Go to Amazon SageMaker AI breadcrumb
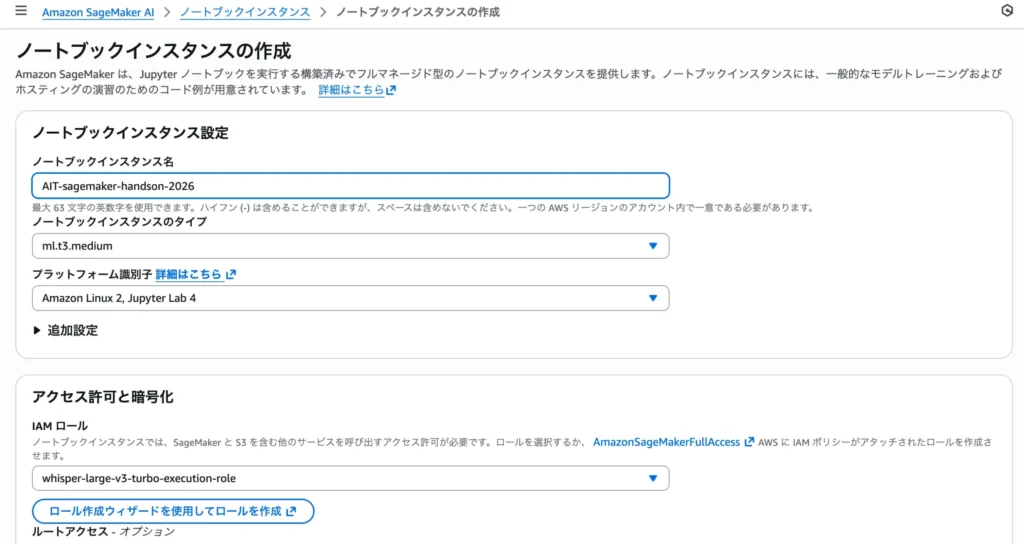Image resolution: width=1024 pixels, height=544 pixels. coord(98,12)
